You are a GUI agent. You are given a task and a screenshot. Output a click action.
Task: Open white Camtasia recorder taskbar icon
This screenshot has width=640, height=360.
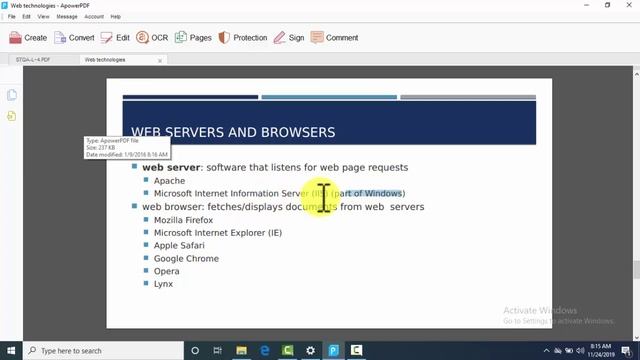click(356, 351)
